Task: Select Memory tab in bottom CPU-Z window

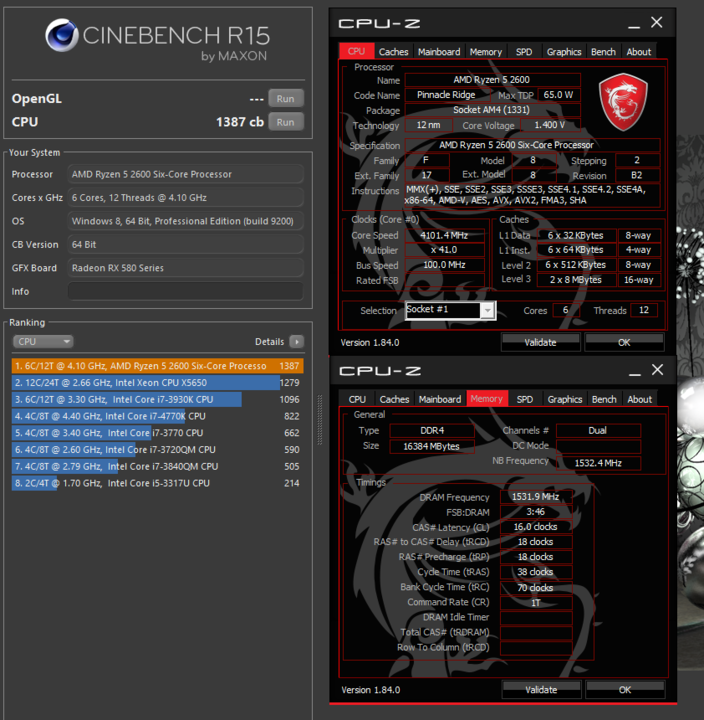Action: 487,399
